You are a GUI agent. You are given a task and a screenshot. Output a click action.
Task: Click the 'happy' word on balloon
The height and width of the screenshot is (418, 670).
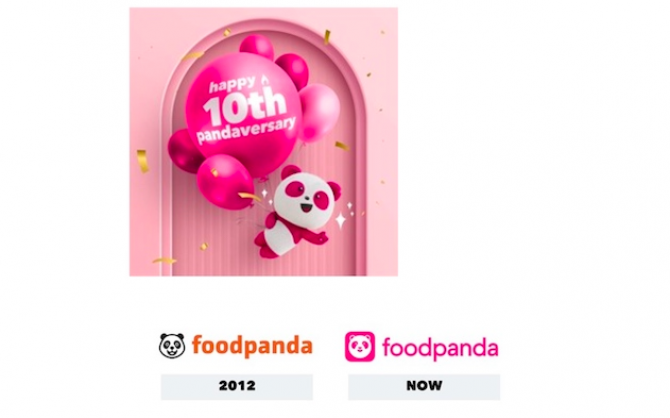click(233, 84)
